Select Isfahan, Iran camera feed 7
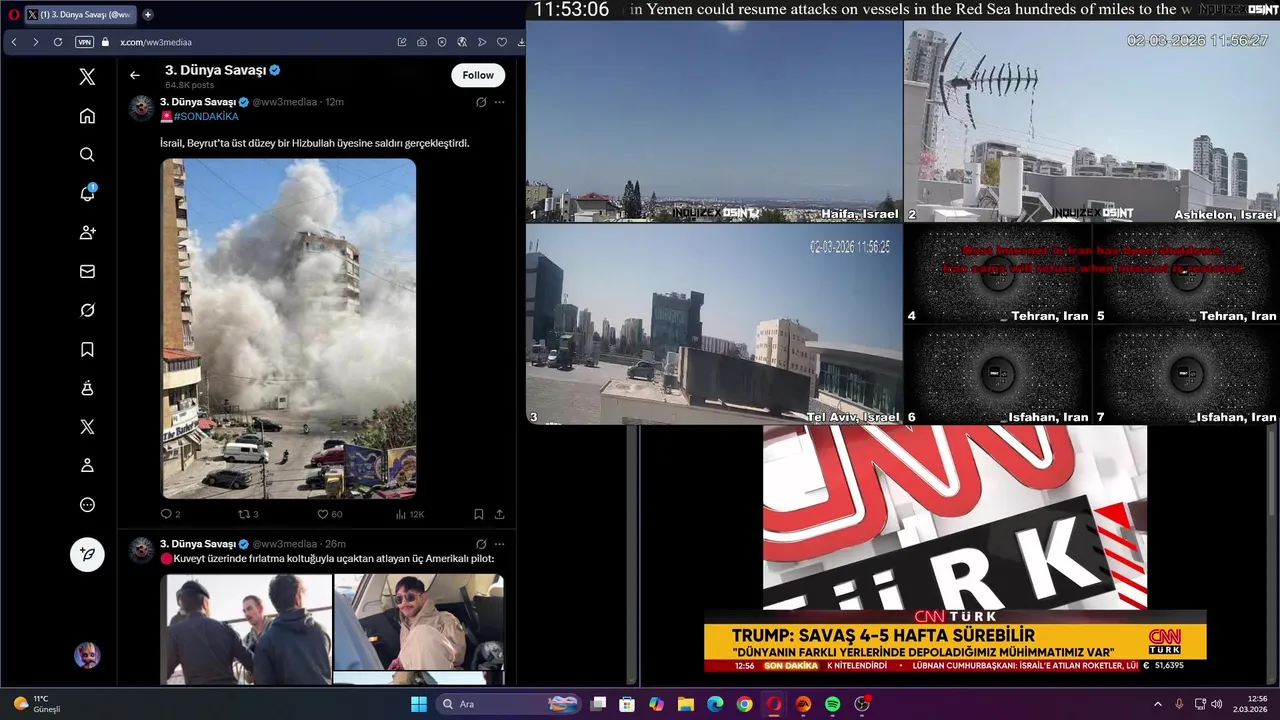 tap(1185, 375)
